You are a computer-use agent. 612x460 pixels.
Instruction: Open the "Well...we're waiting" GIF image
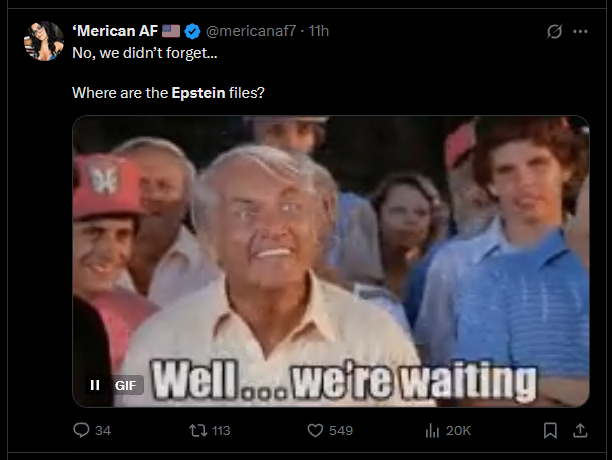(331, 261)
